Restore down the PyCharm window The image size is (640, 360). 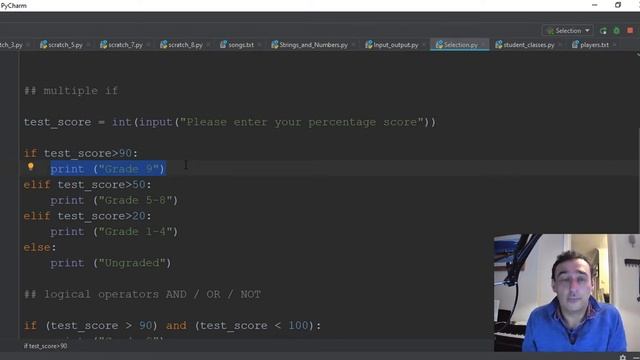tap(618, 5)
